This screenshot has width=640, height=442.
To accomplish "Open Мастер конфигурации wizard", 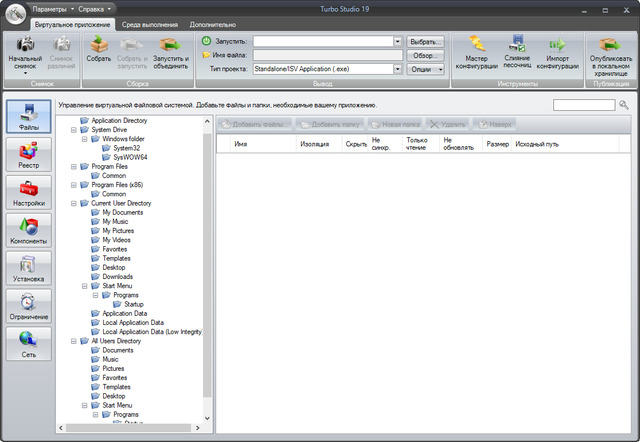I will [477, 44].
